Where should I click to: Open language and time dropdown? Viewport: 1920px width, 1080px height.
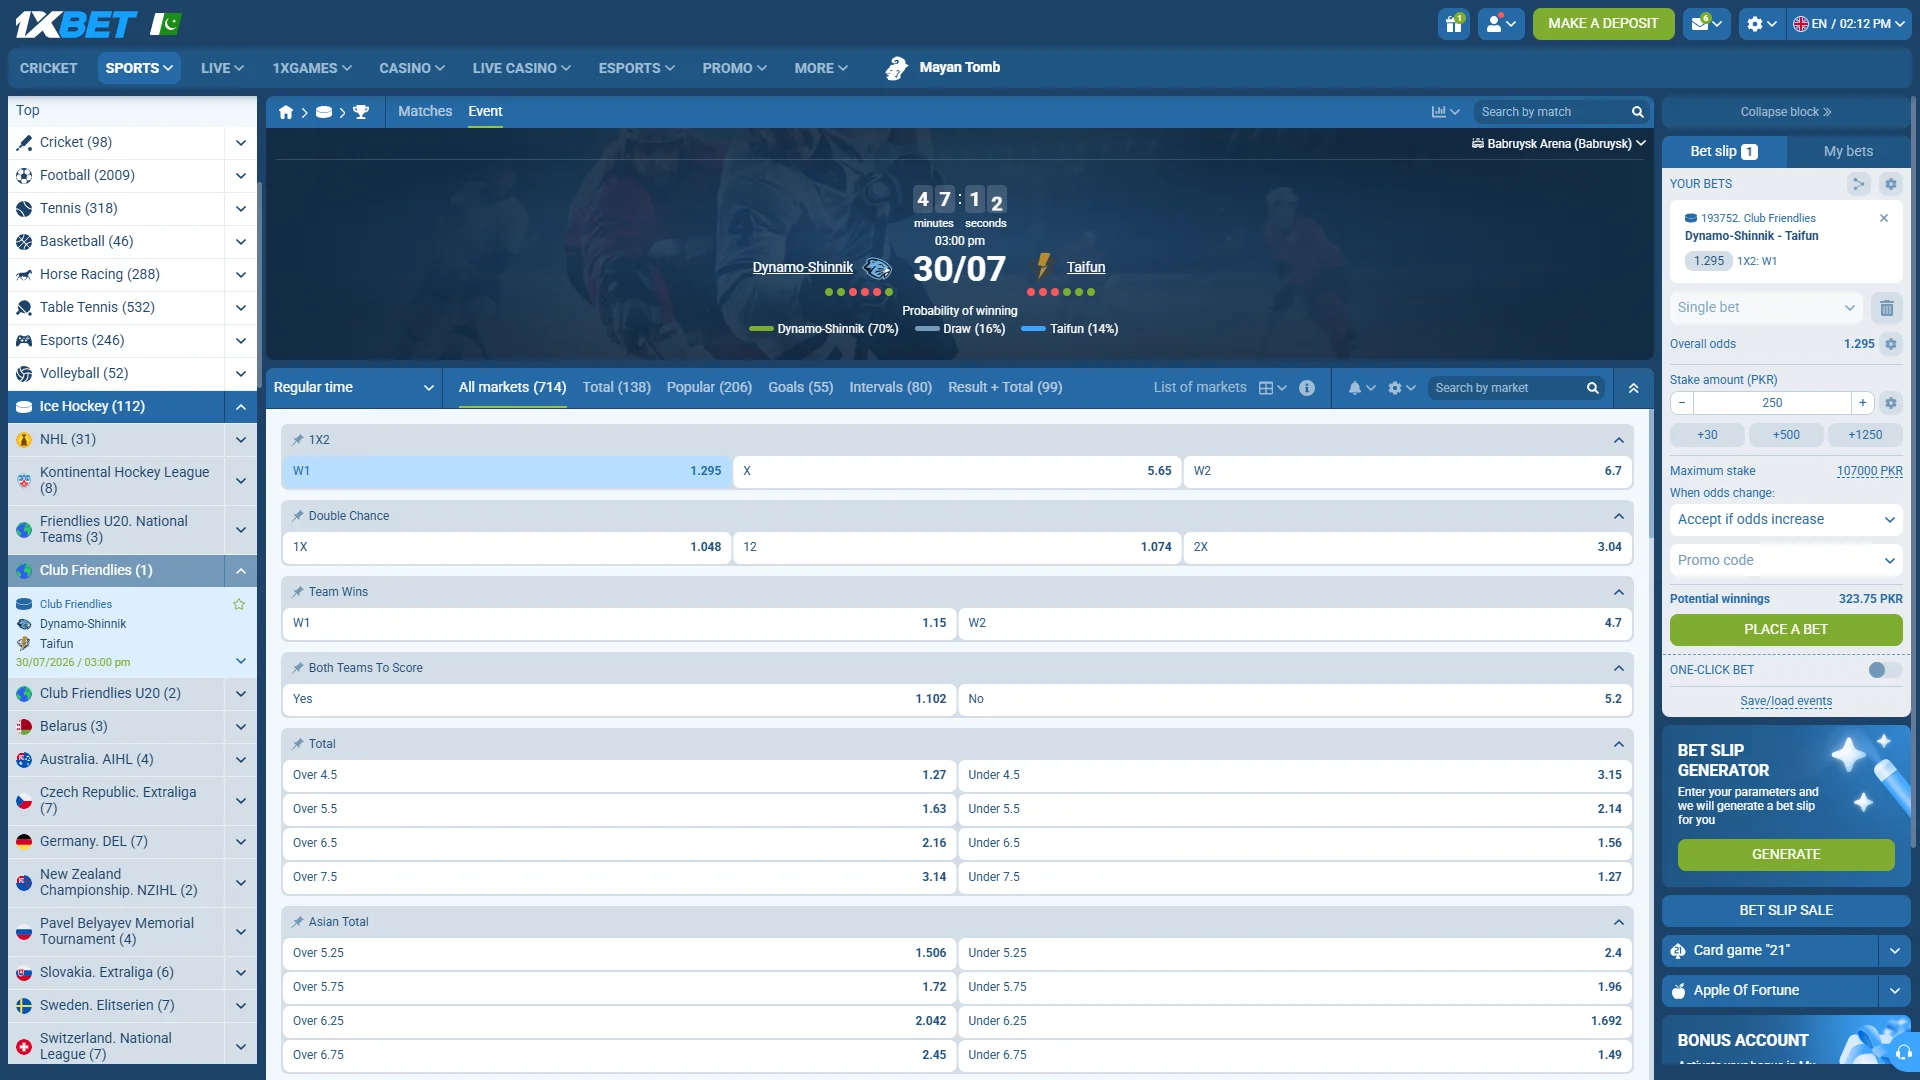pyautogui.click(x=1848, y=24)
